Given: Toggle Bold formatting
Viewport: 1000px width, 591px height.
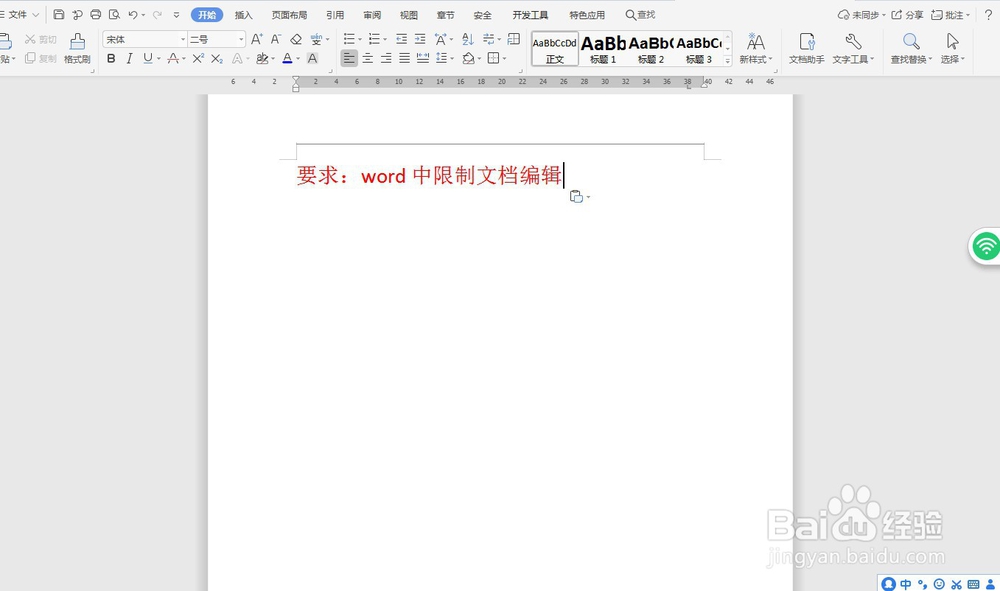Looking at the screenshot, I should 110,58.
